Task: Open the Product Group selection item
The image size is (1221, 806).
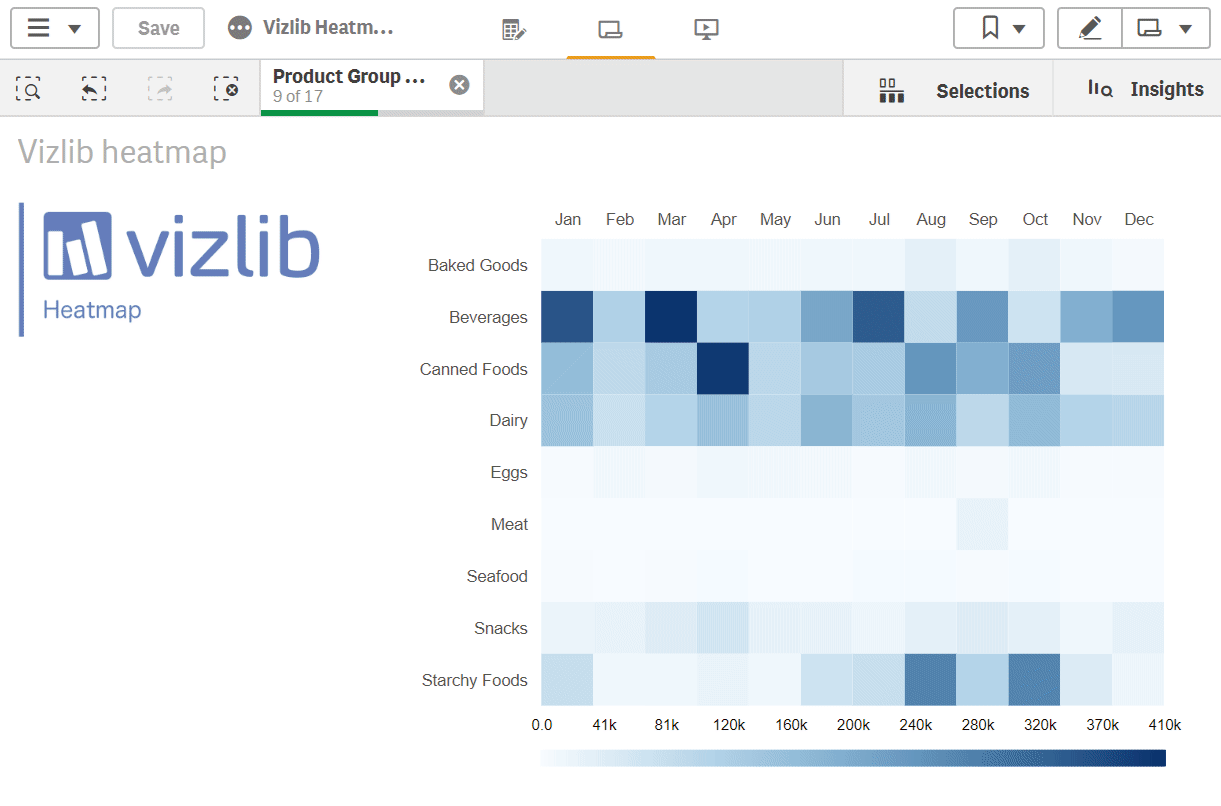Action: [x=349, y=86]
